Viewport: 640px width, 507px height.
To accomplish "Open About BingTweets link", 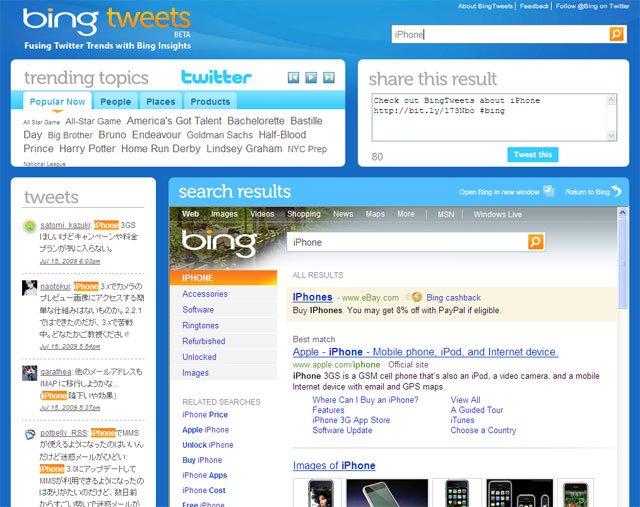I will tap(485, 6).
